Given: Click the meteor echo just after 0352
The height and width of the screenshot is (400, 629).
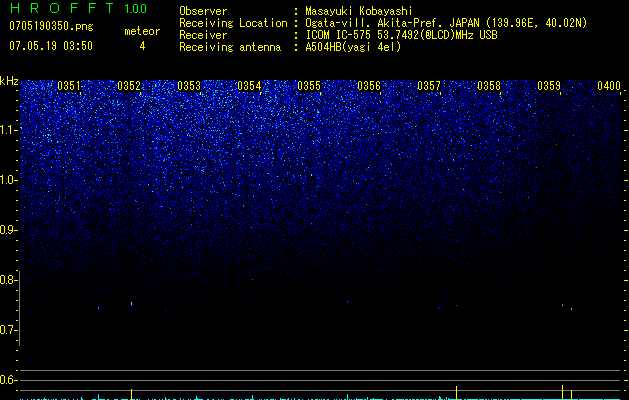Looking at the screenshot, I should [131, 304].
